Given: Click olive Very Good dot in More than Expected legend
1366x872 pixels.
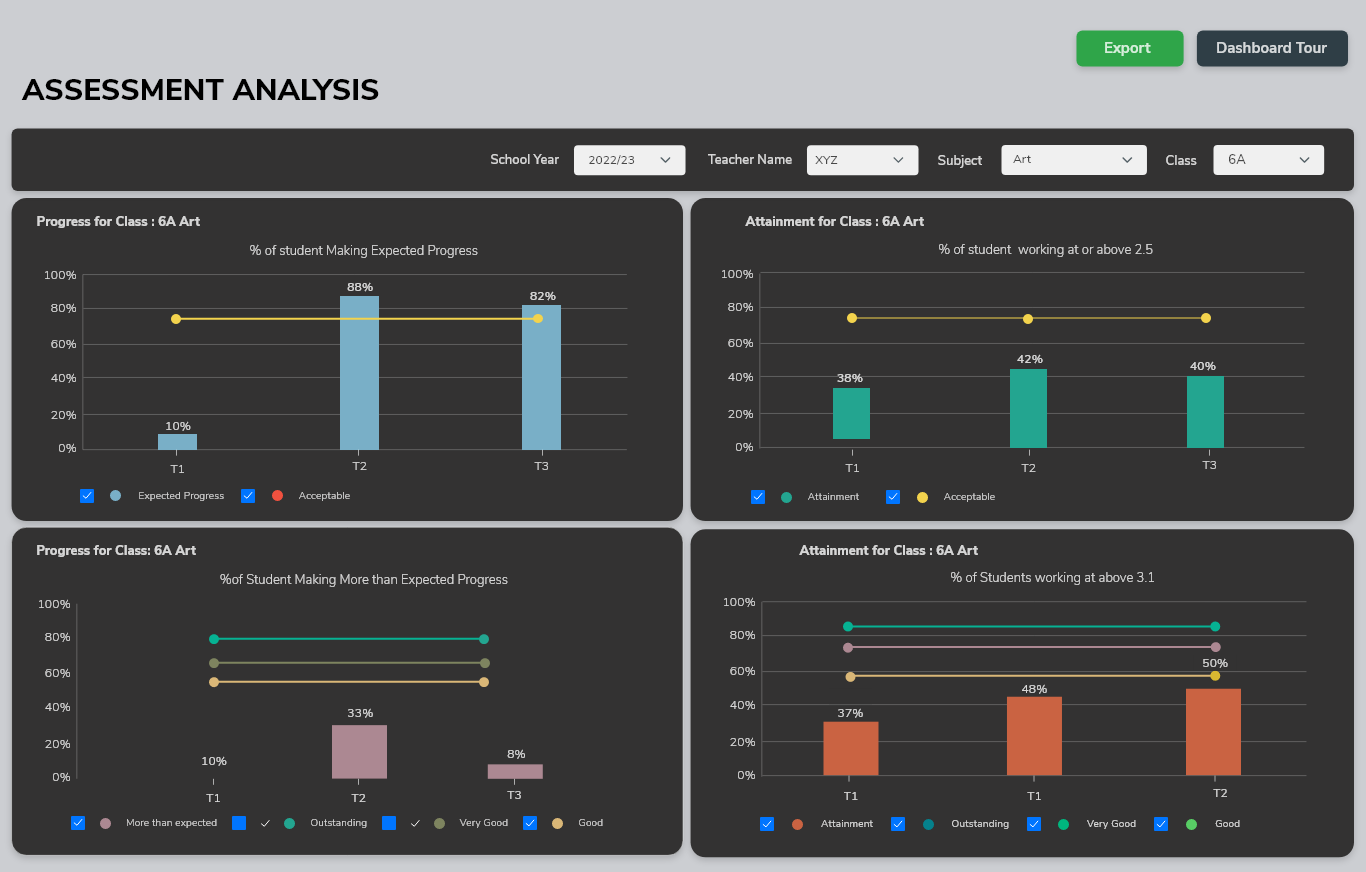Looking at the screenshot, I should [439, 823].
